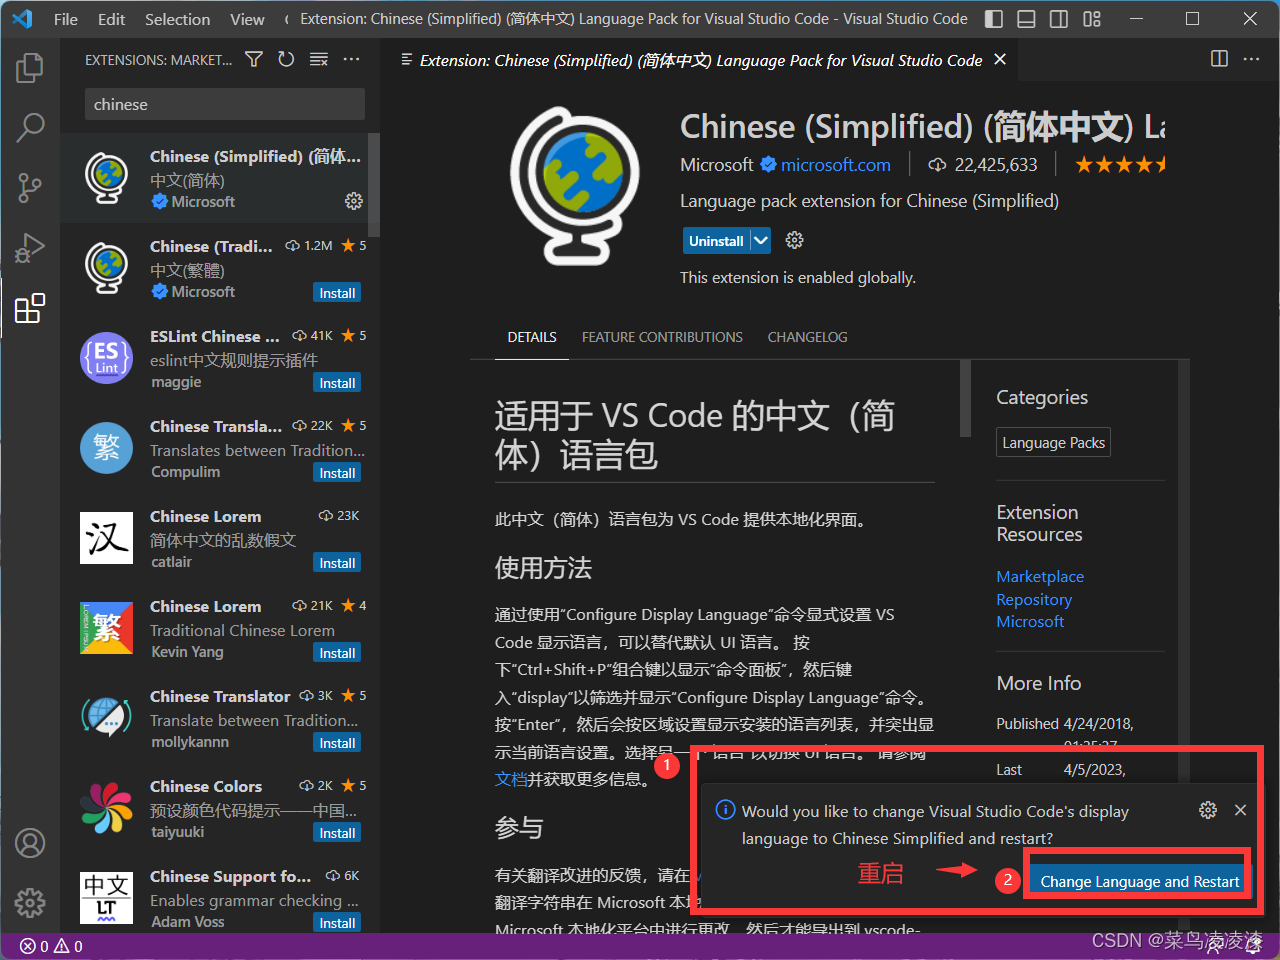Click the VS Code logo icon

(22, 19)
